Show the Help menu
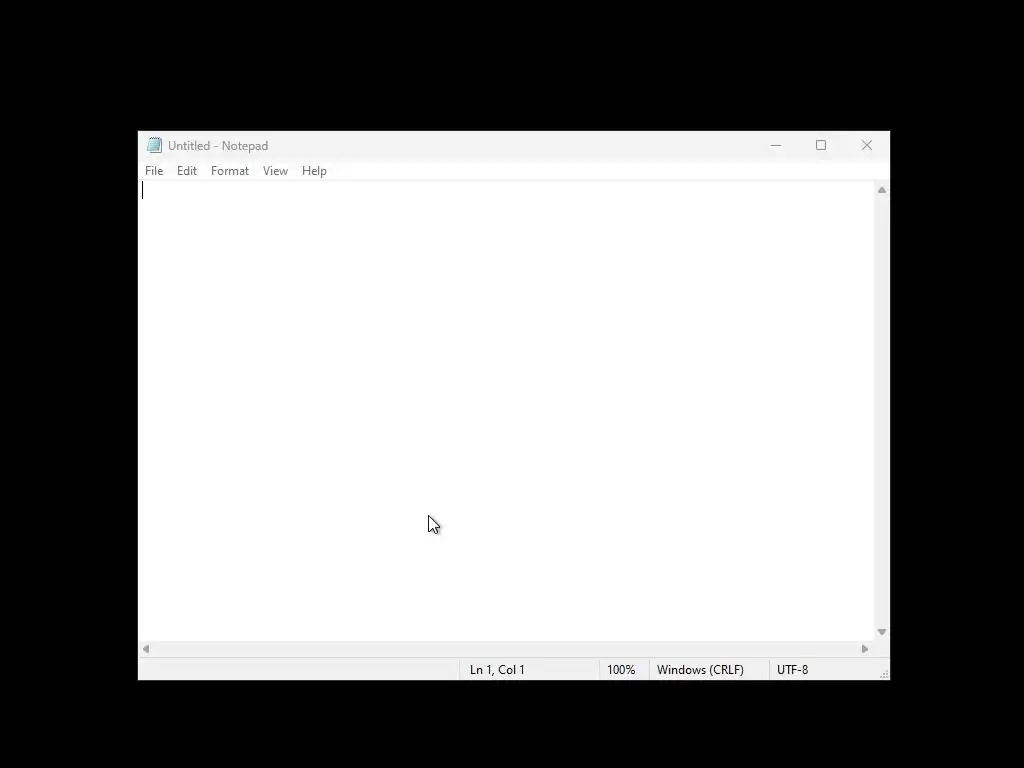This screenshot has width=1024, height=768. point(314,170)
